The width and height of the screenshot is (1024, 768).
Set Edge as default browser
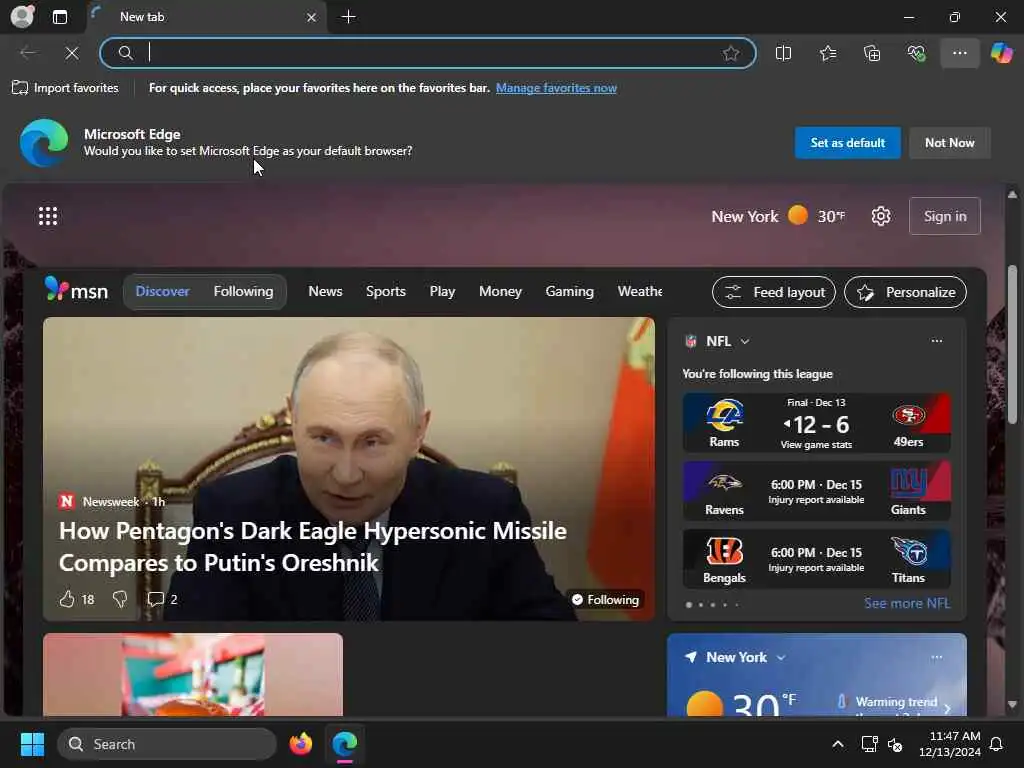(x=848, y=142)
